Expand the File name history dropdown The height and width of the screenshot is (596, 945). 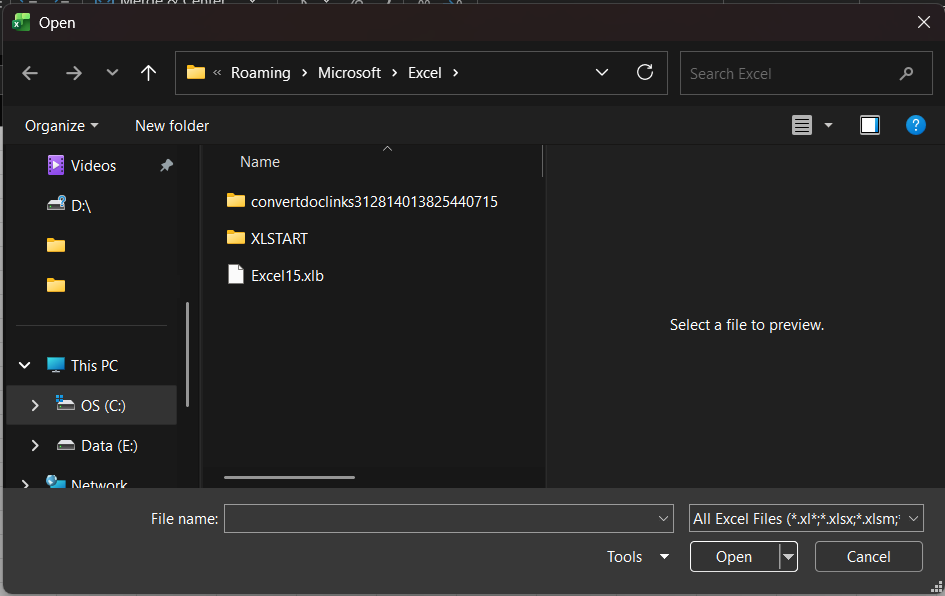(x=664, y=518)
